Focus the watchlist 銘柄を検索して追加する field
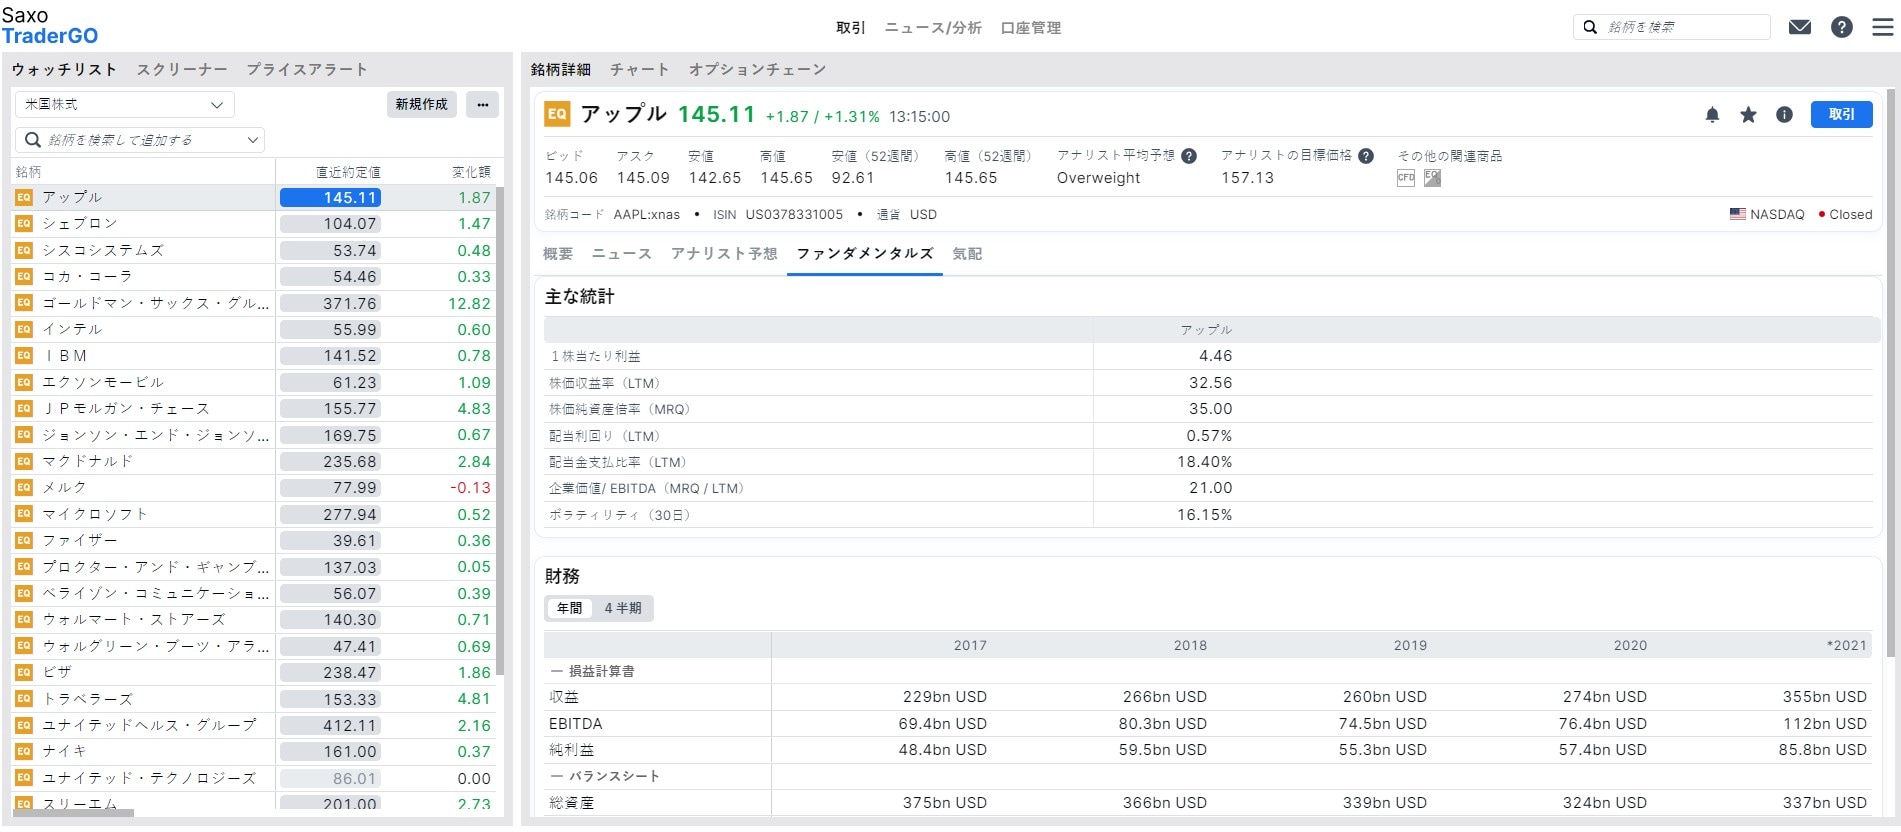Screen dimensions: 1901x832 tap(140, 140)
